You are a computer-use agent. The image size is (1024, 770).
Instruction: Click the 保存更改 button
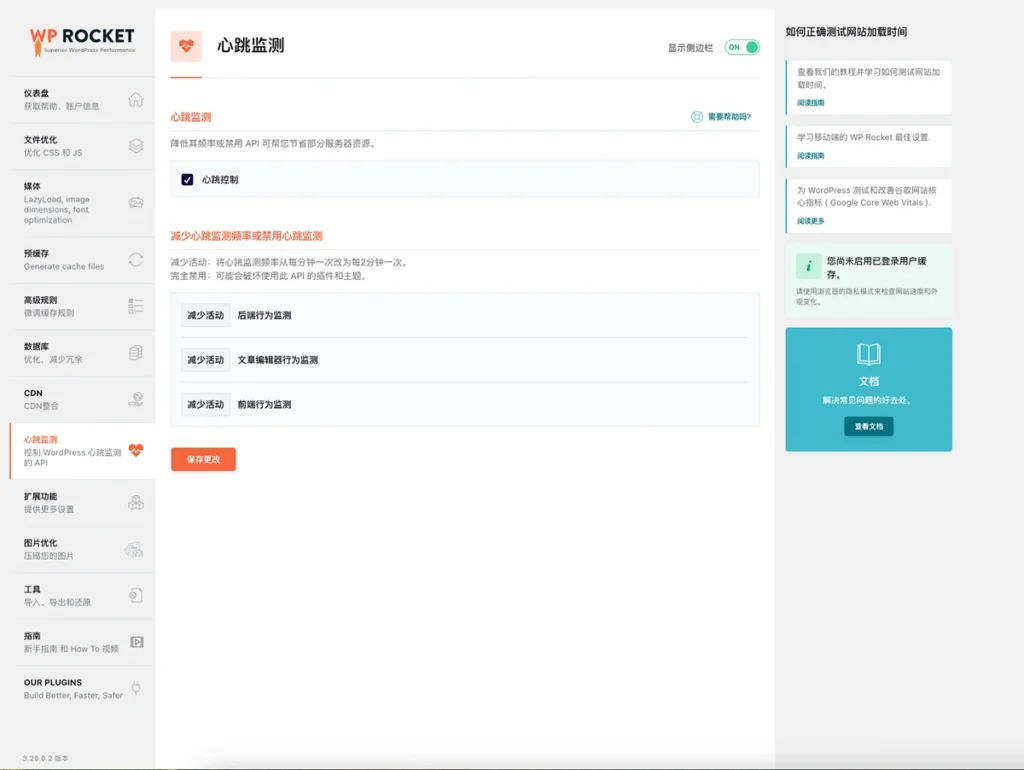click(x=203, y=459)
